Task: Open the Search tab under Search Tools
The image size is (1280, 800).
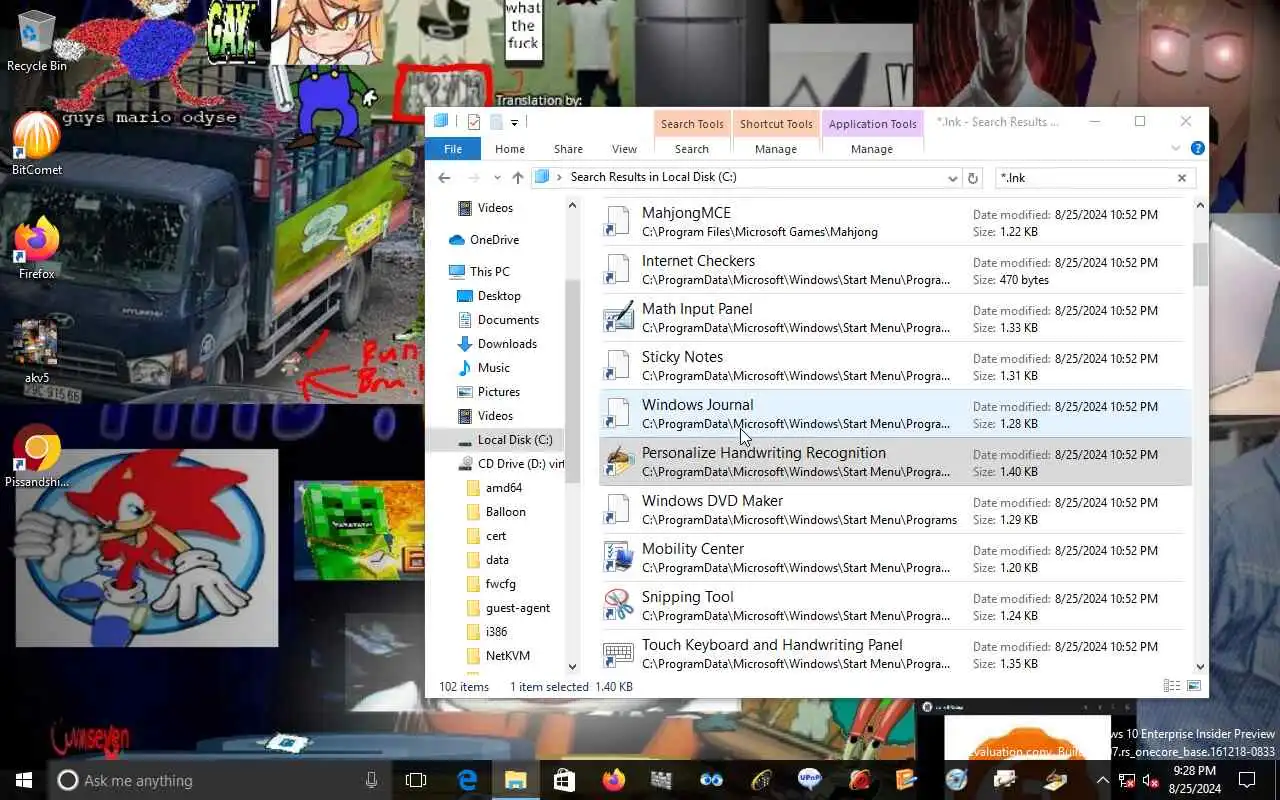Action: (x=691, y=149)
